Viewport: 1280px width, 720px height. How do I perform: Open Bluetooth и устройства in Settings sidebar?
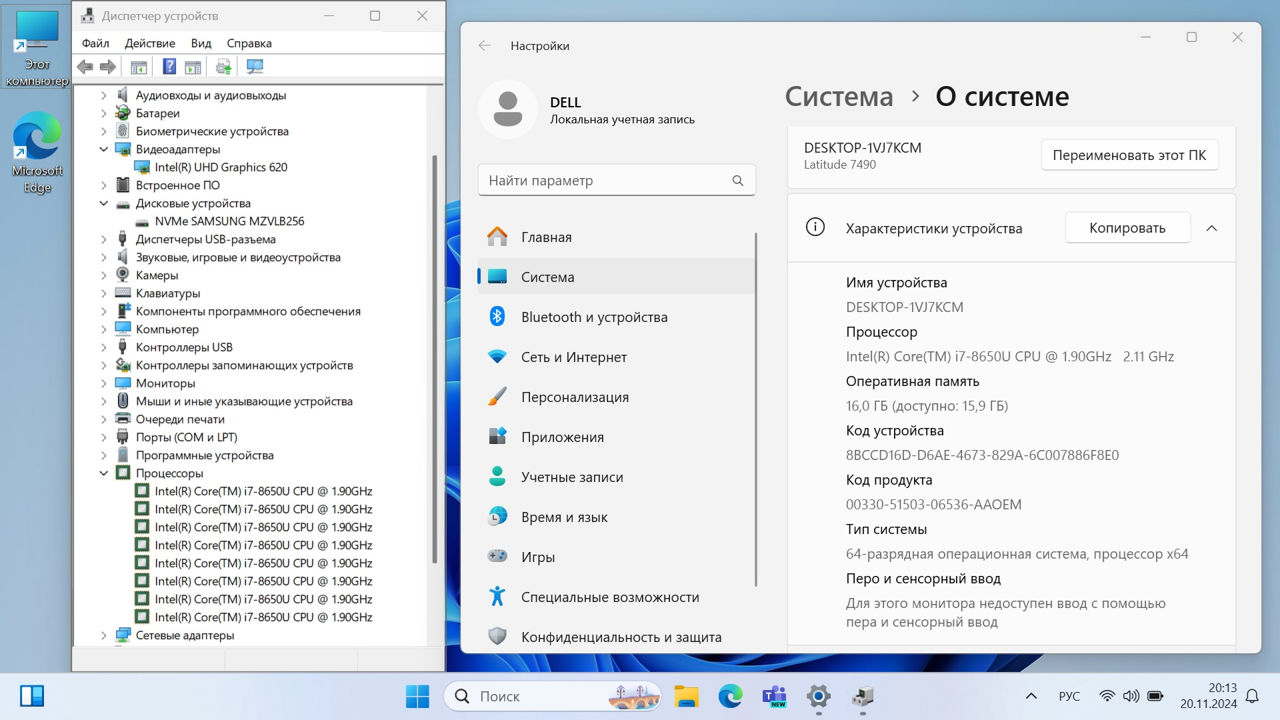[x=616, y=317]
